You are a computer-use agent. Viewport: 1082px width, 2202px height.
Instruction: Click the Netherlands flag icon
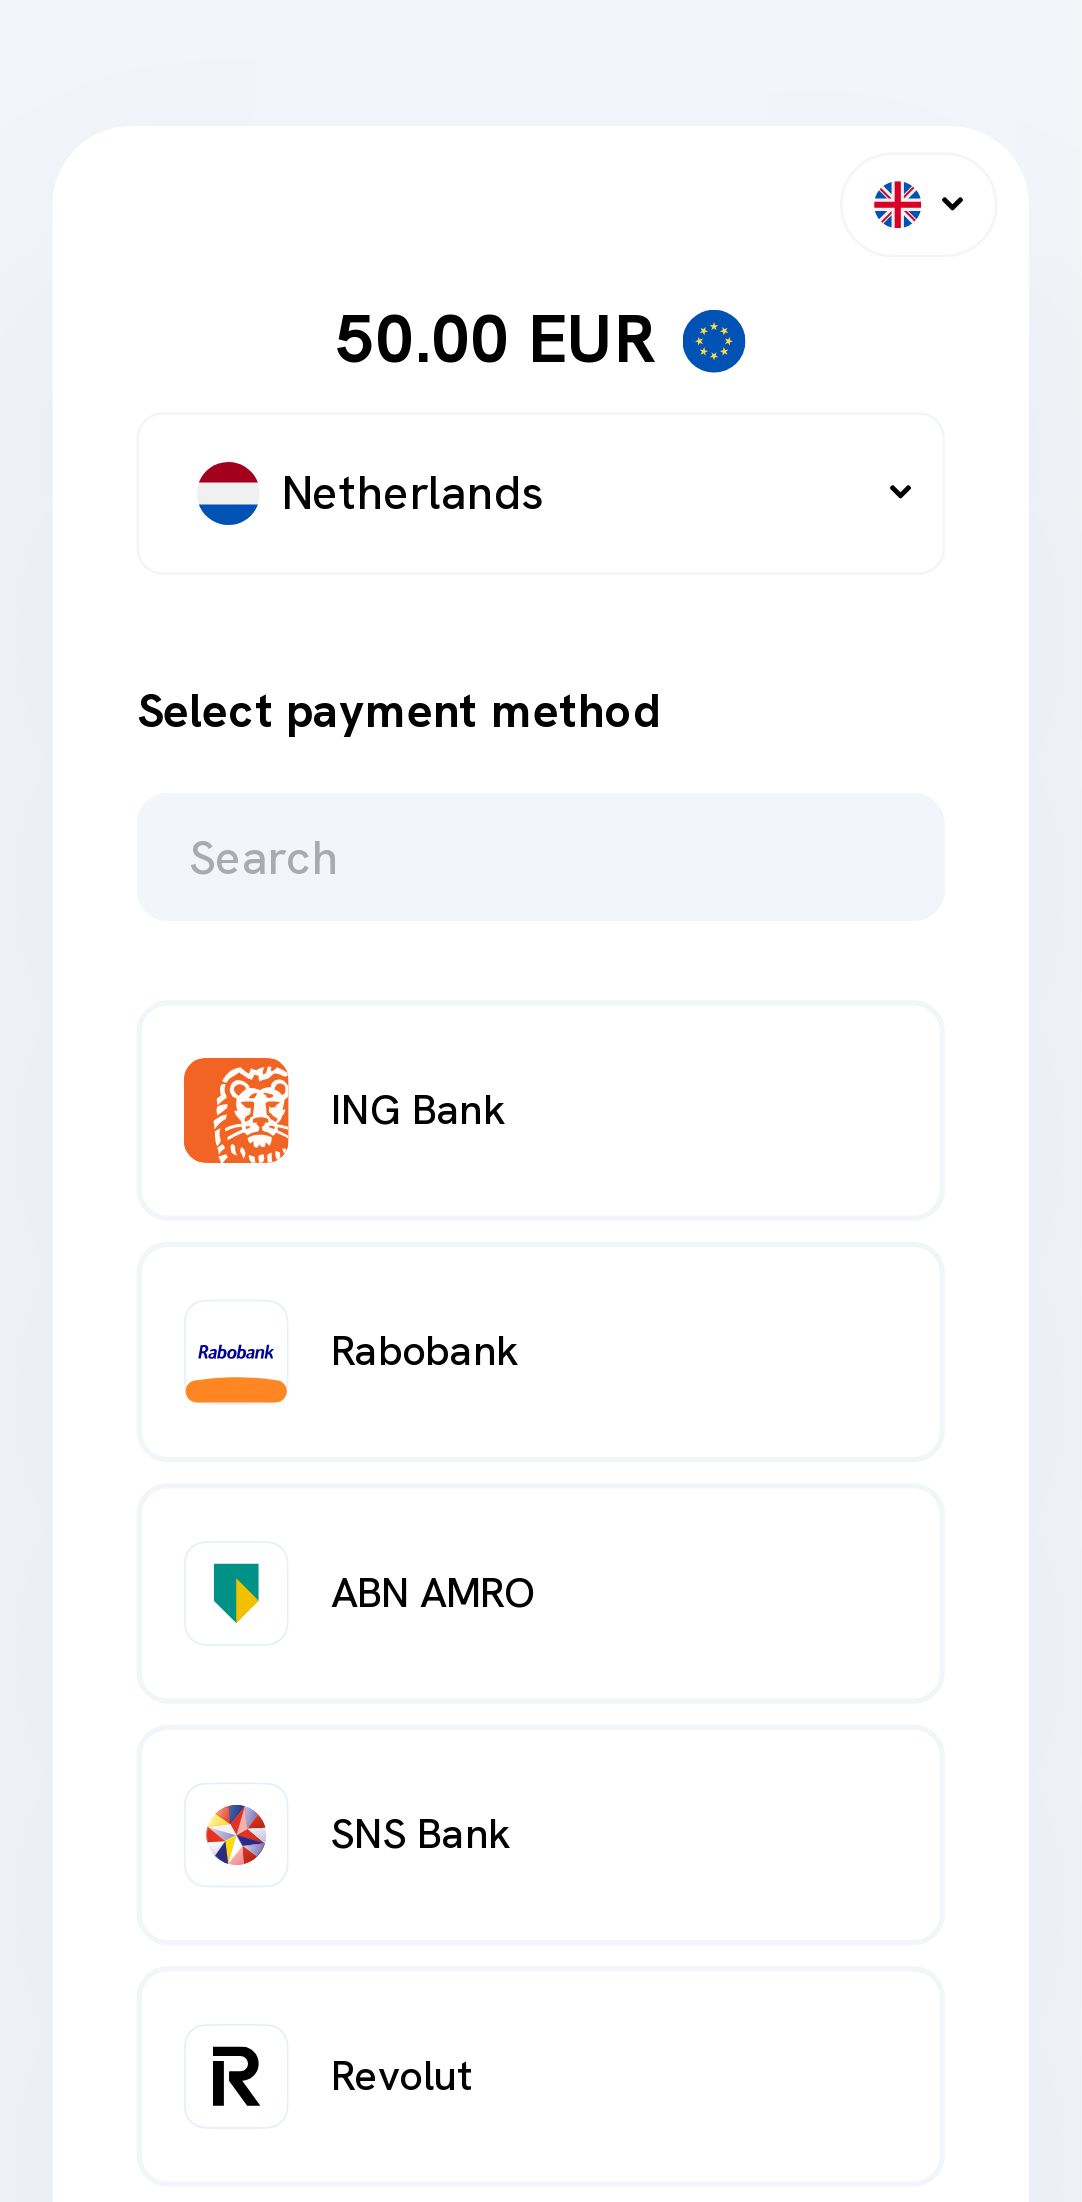[228, 493]
